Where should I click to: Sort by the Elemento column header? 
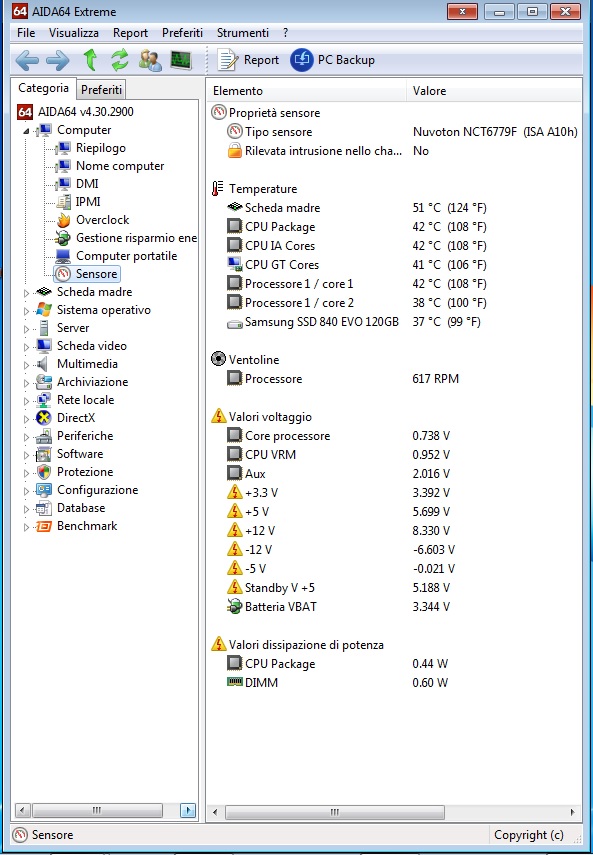point(306,91)
